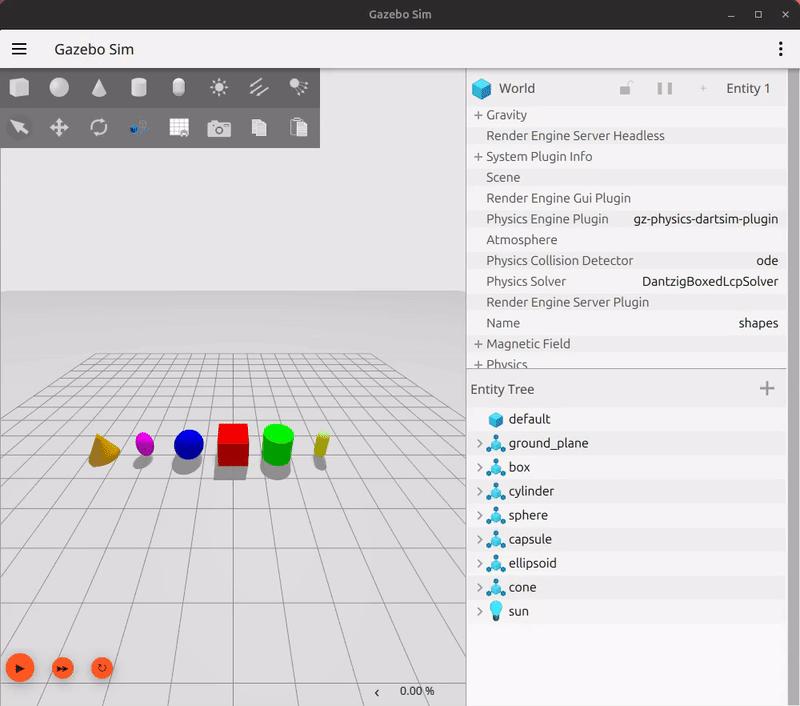Open the vertical dots plugin menu

780,49
